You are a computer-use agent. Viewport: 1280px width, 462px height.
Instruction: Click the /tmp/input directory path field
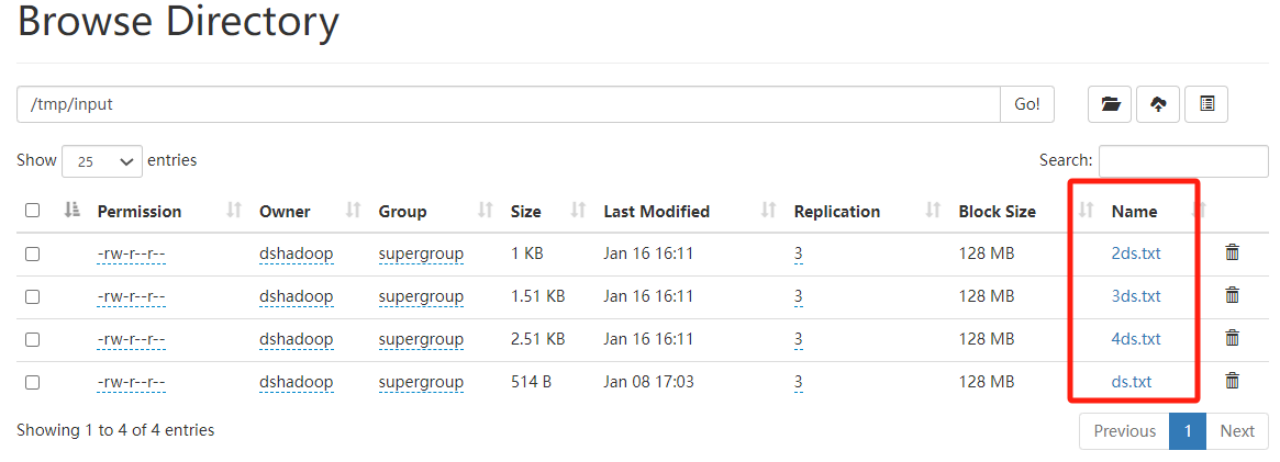[x=508, y=104]
